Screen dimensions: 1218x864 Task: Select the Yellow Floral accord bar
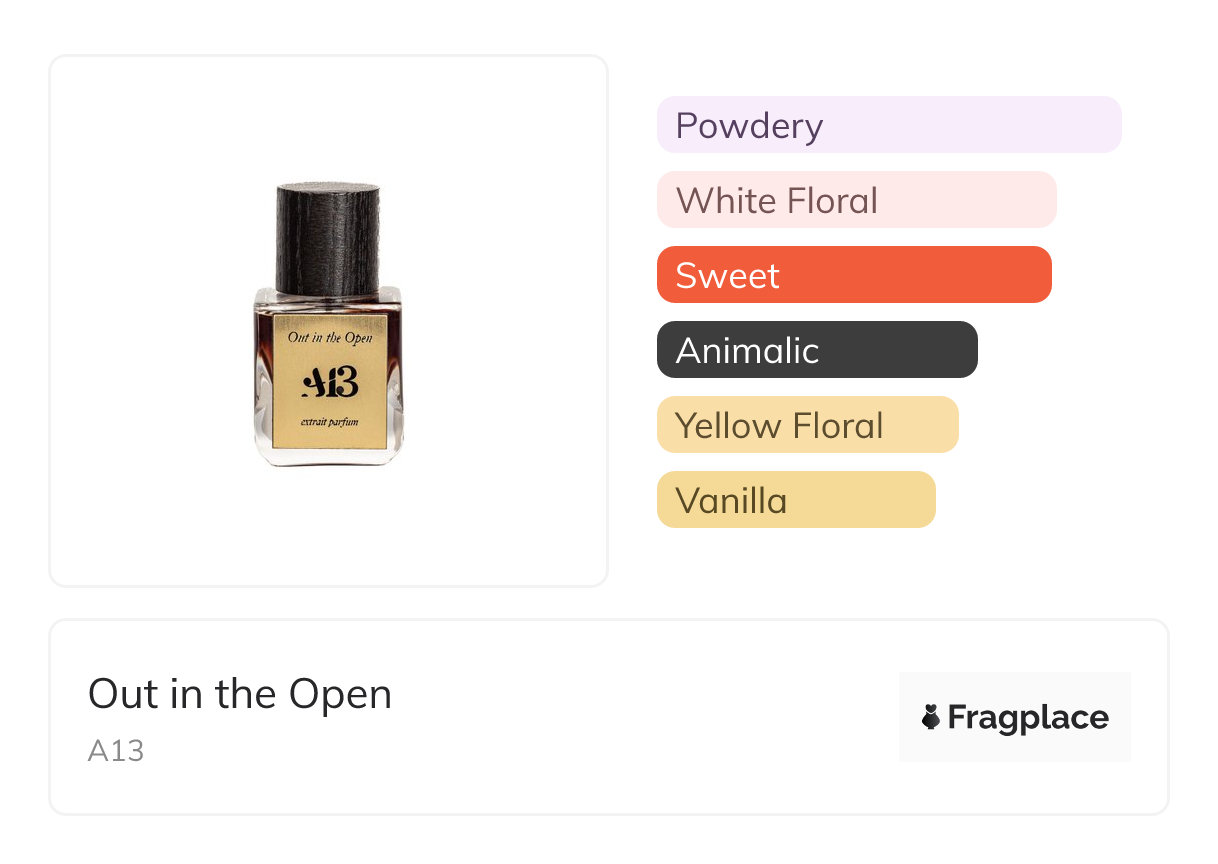click(x=807, y=425)
